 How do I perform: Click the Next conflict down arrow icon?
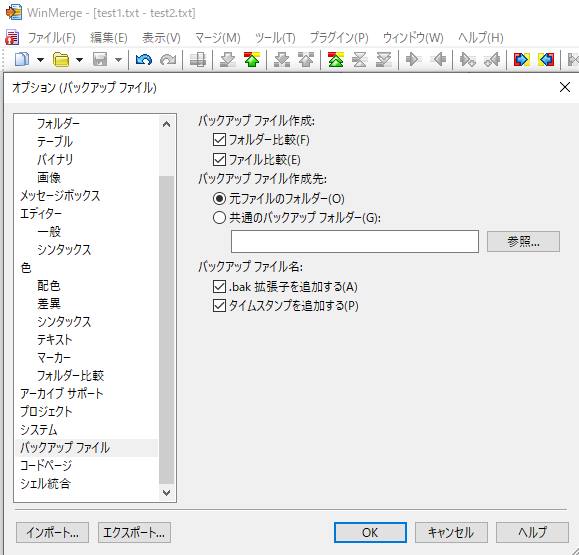(282, 59)
